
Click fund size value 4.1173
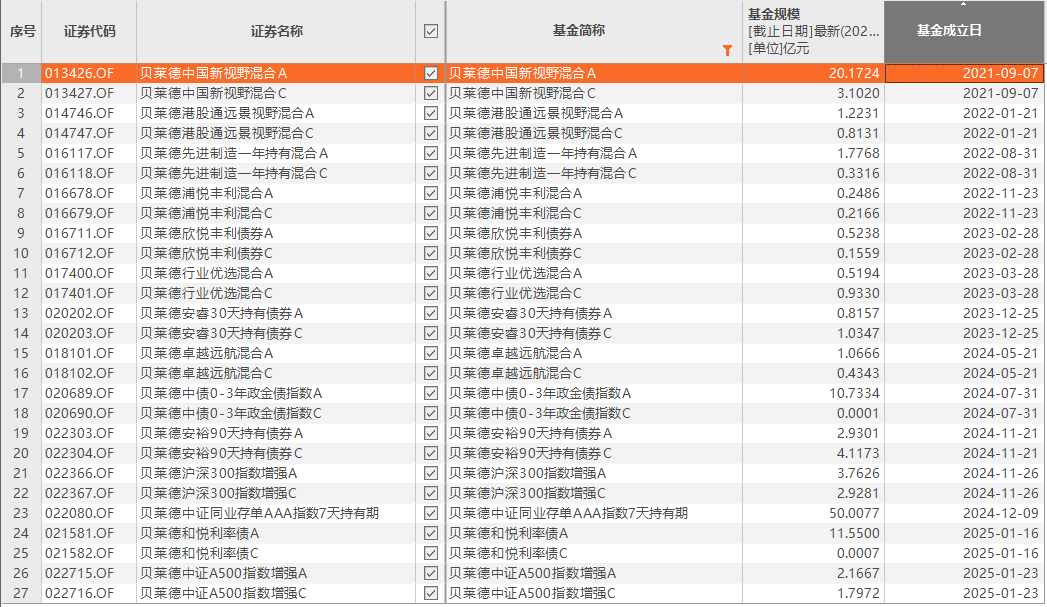(x=858, y=453)
